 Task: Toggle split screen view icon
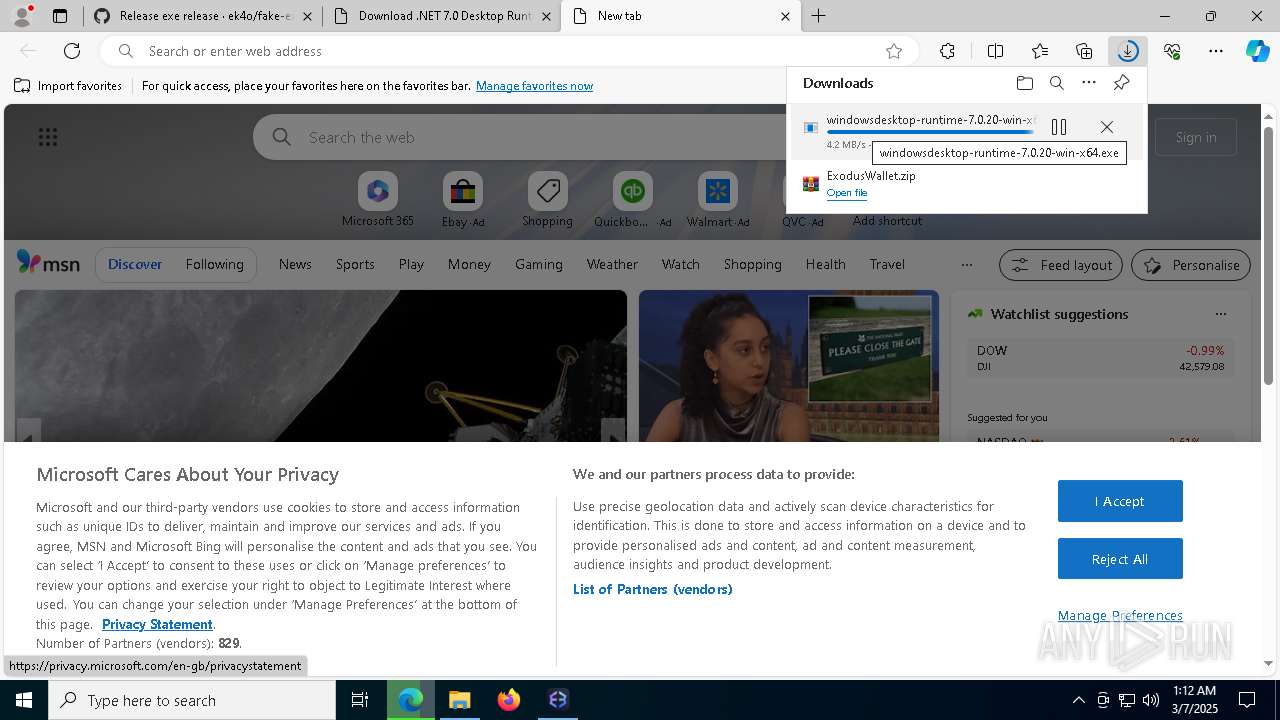[995, 51]
